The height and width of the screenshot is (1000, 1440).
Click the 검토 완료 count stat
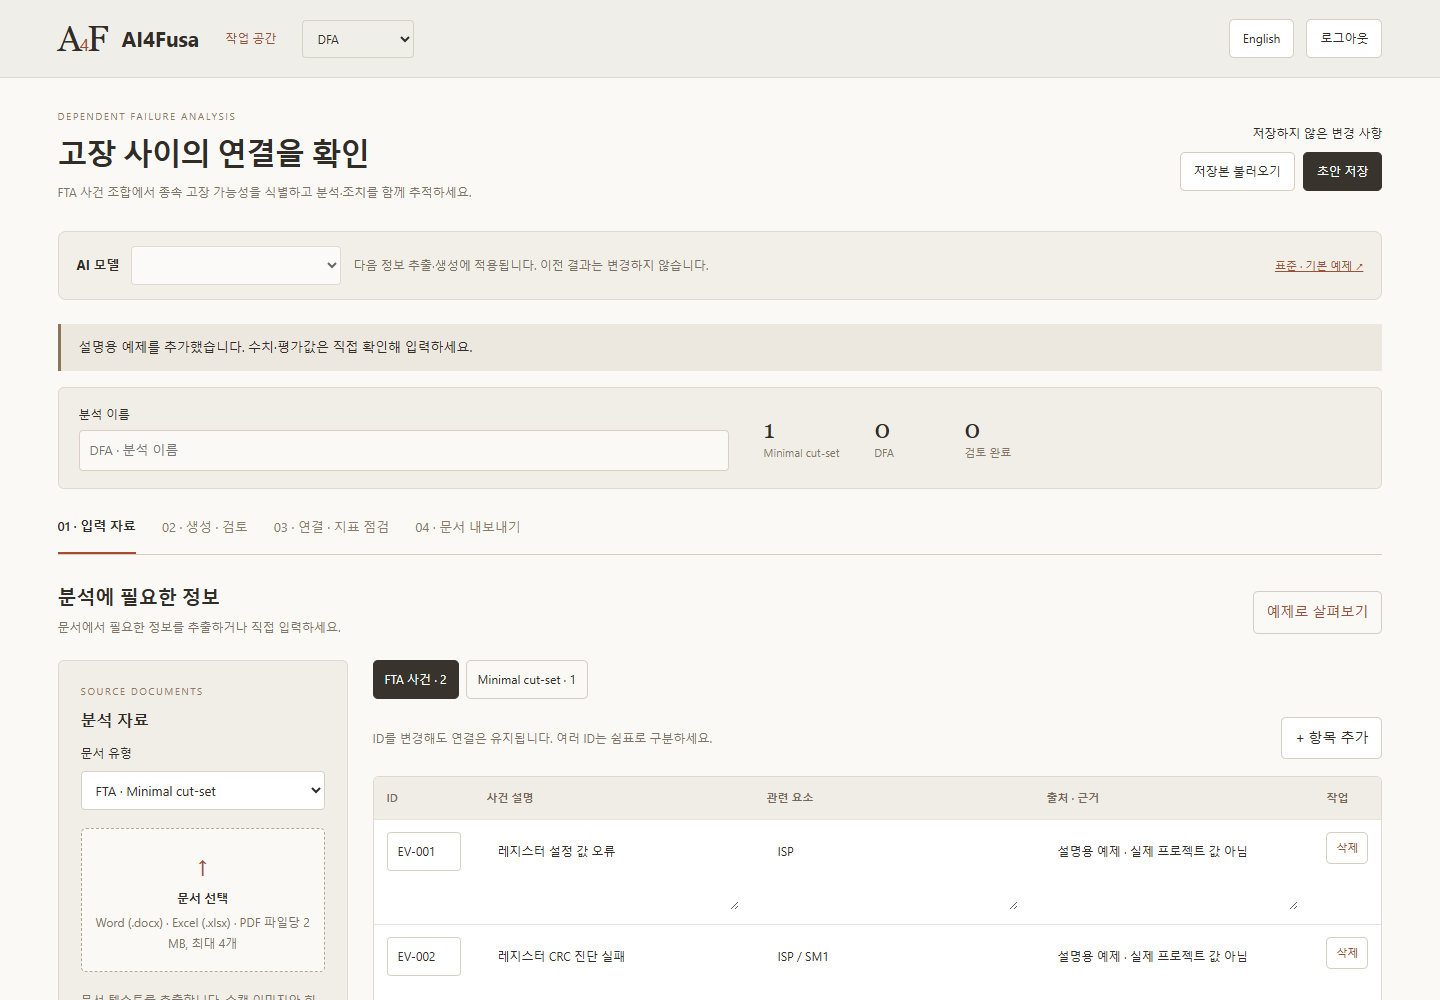pos(988,440)
